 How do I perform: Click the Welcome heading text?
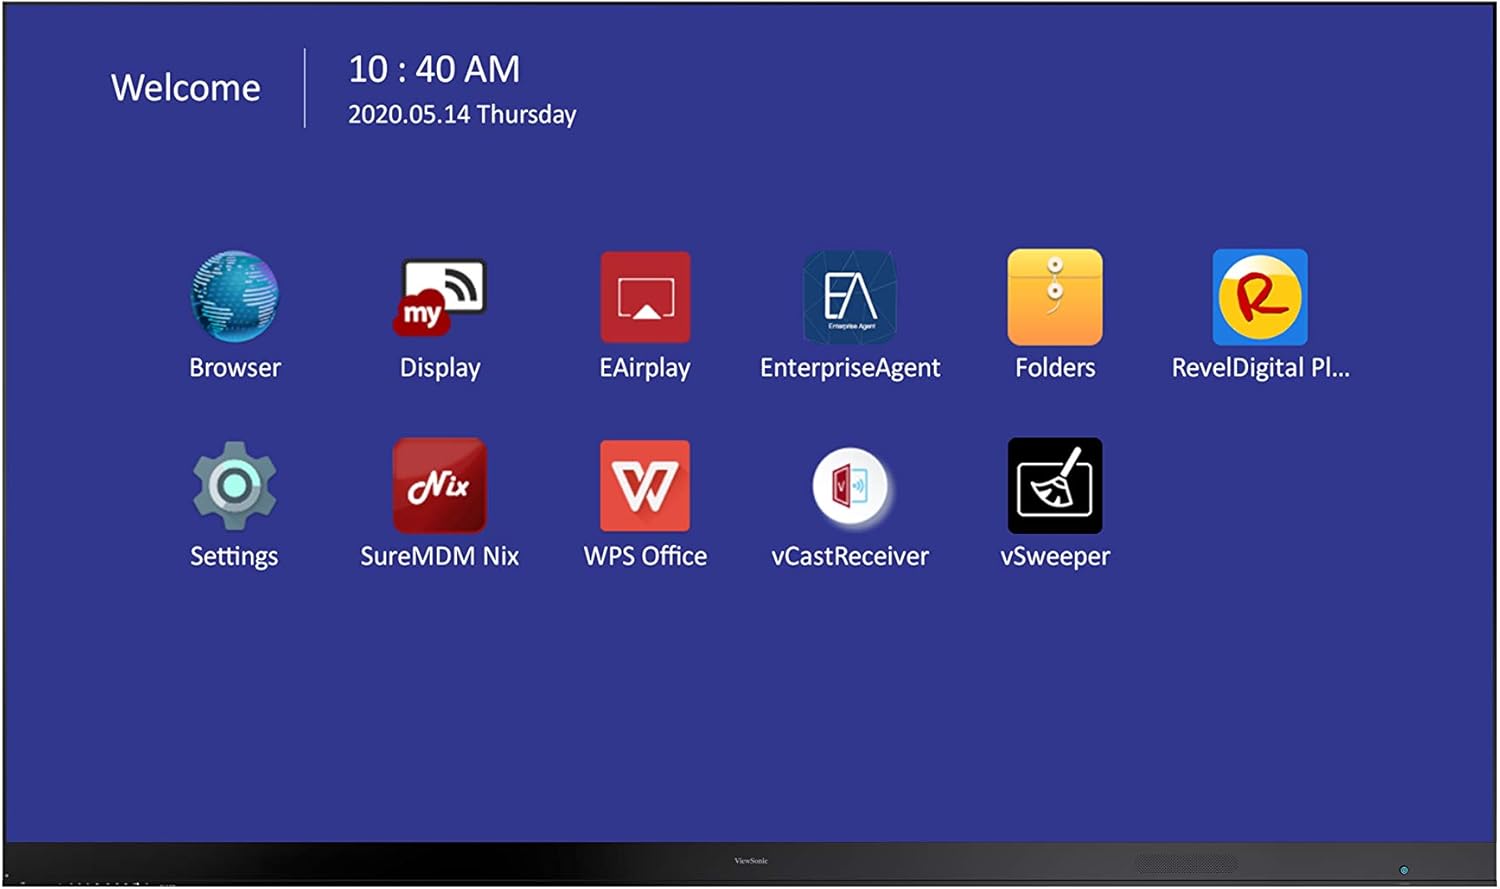[186, 88]
